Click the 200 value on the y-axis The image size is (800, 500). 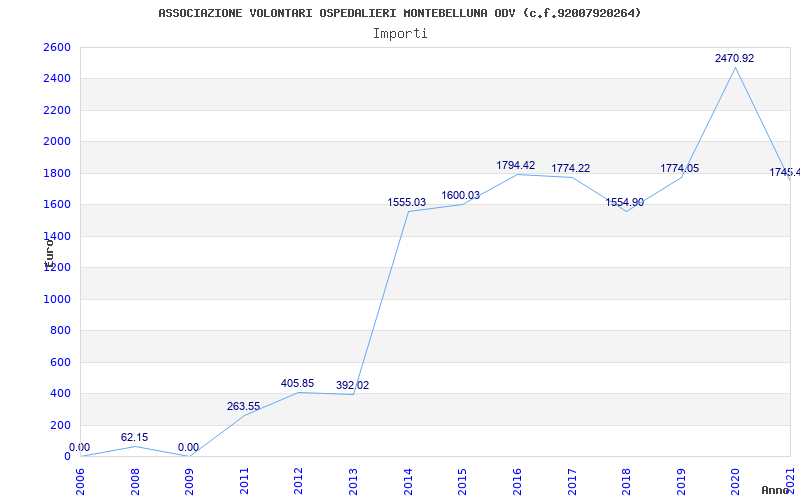click(x=60, y=425)
